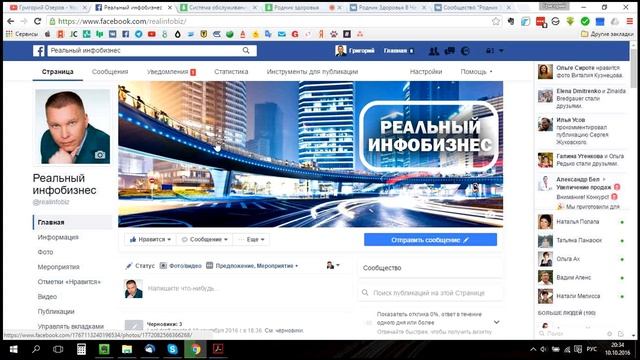
Task: Open Skype from the taskbar
Action: [x=173, y=349]
